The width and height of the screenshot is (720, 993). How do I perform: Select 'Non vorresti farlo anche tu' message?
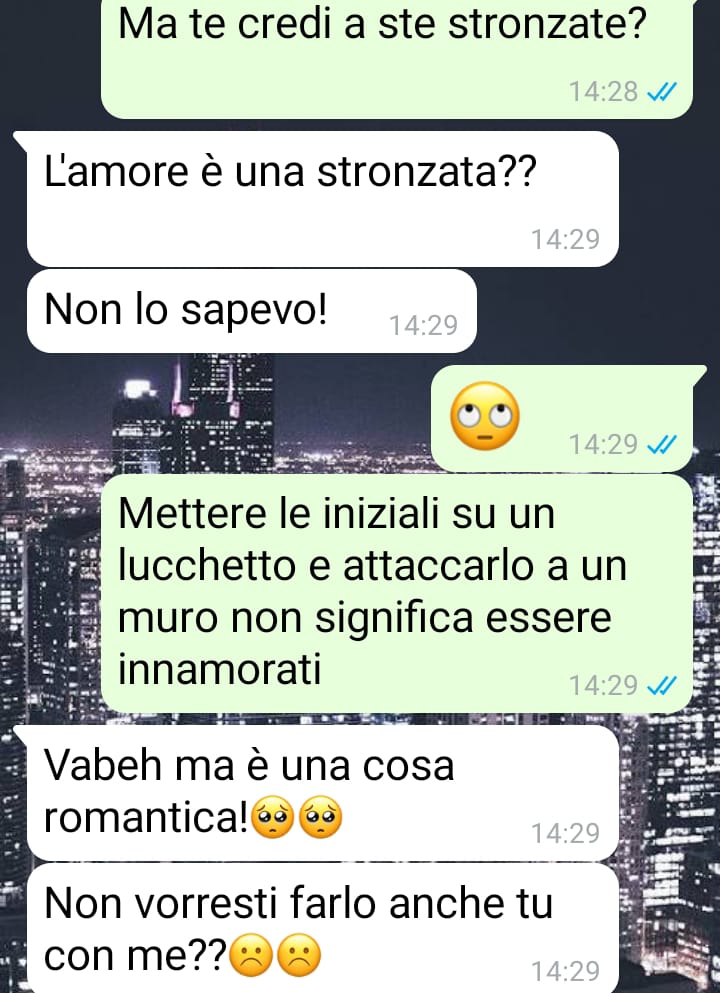point(322,929)
